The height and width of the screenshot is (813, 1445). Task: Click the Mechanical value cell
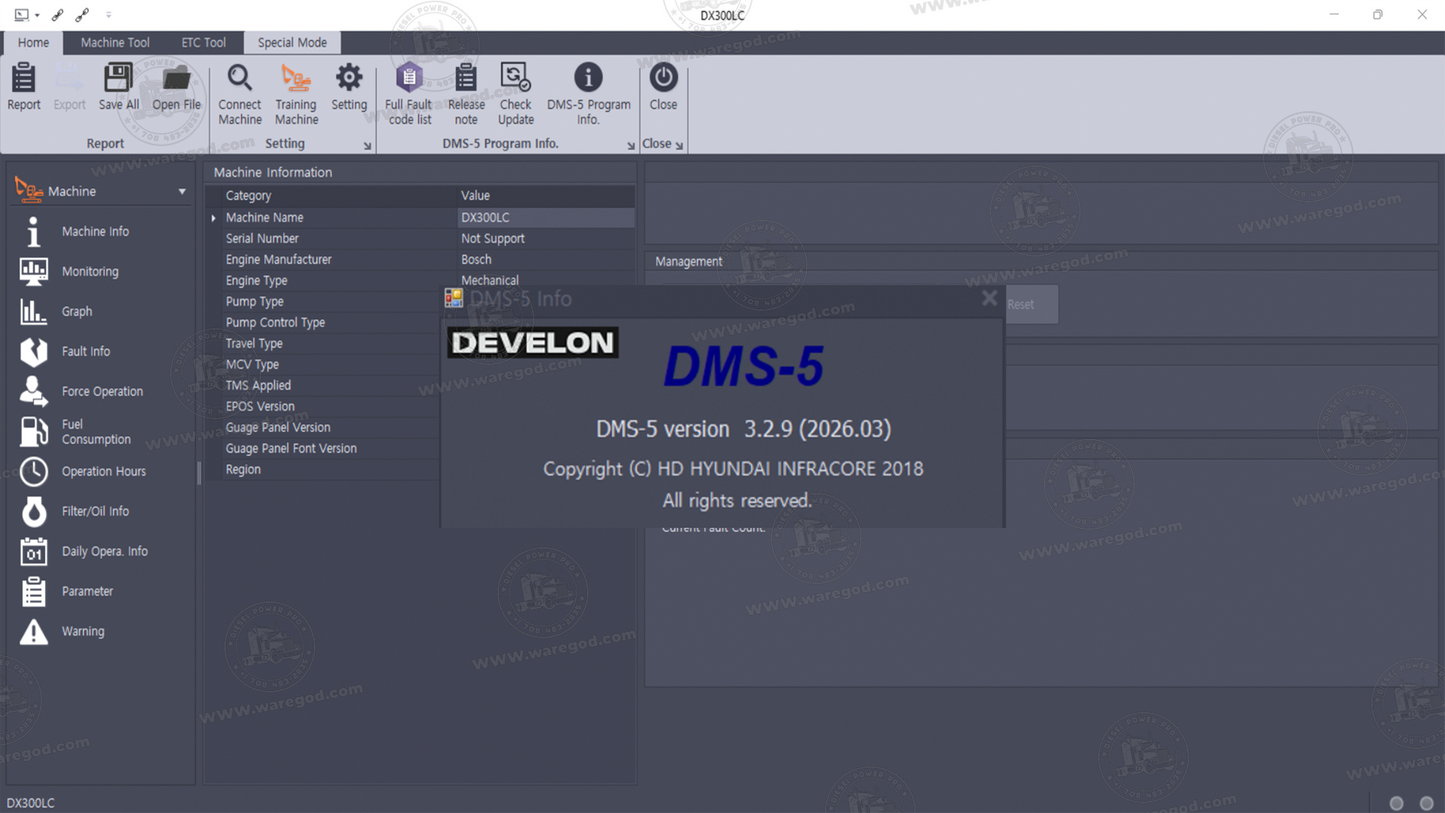pos(545,280)
